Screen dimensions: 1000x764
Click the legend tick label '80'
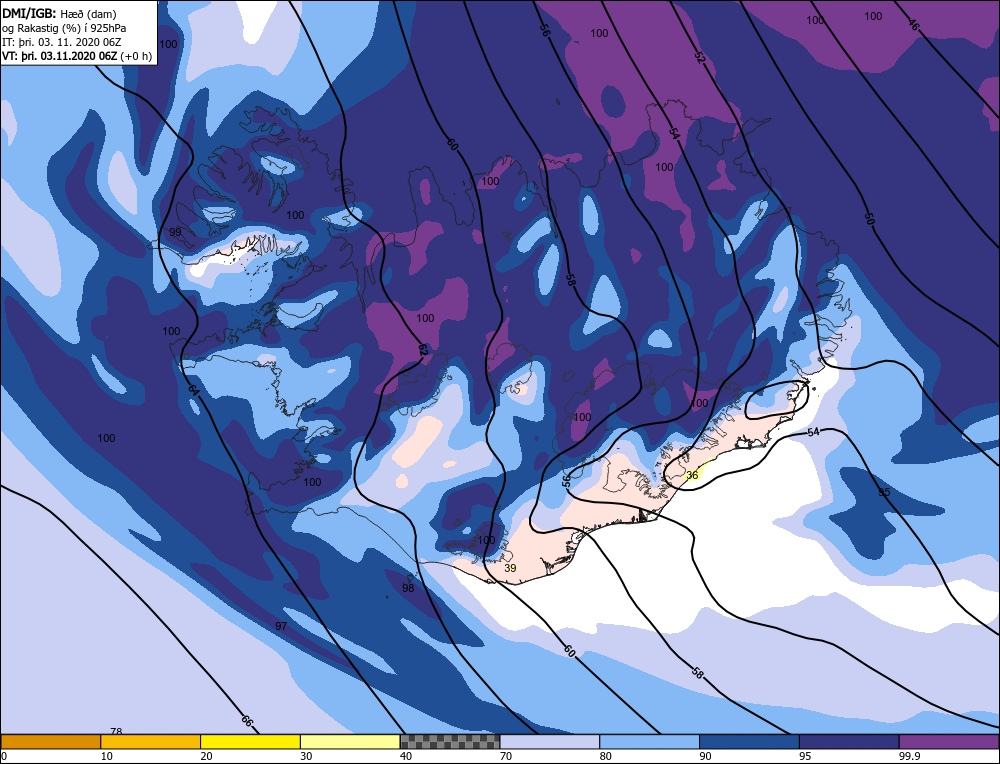(606, 756)
